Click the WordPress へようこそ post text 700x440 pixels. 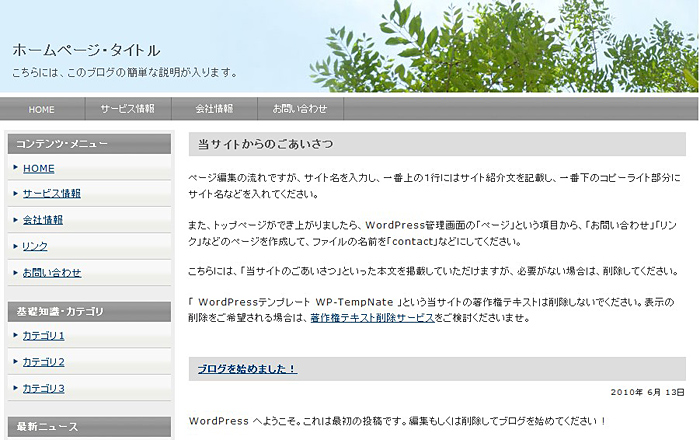[x=398, y=421]
